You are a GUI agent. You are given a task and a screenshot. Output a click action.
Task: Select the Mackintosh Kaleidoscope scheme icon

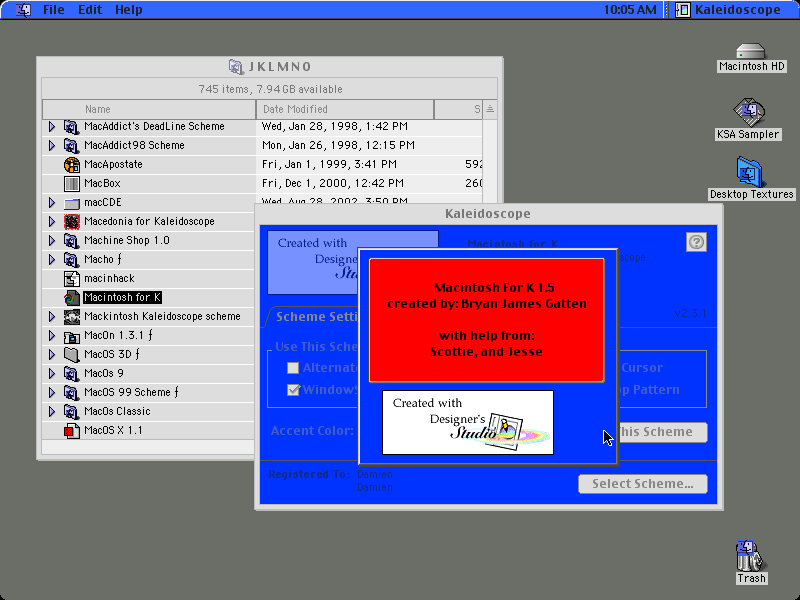(71, 316)
